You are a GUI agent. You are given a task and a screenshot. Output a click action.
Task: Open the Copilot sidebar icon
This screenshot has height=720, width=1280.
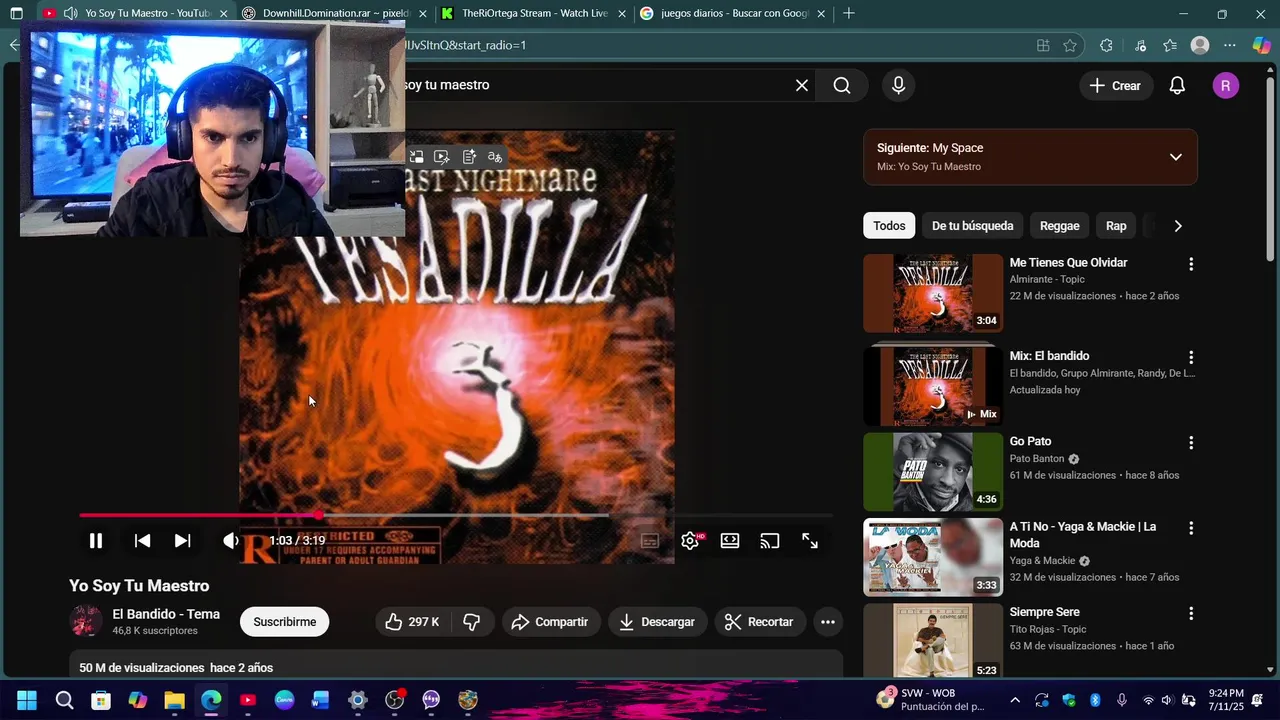1261,45
